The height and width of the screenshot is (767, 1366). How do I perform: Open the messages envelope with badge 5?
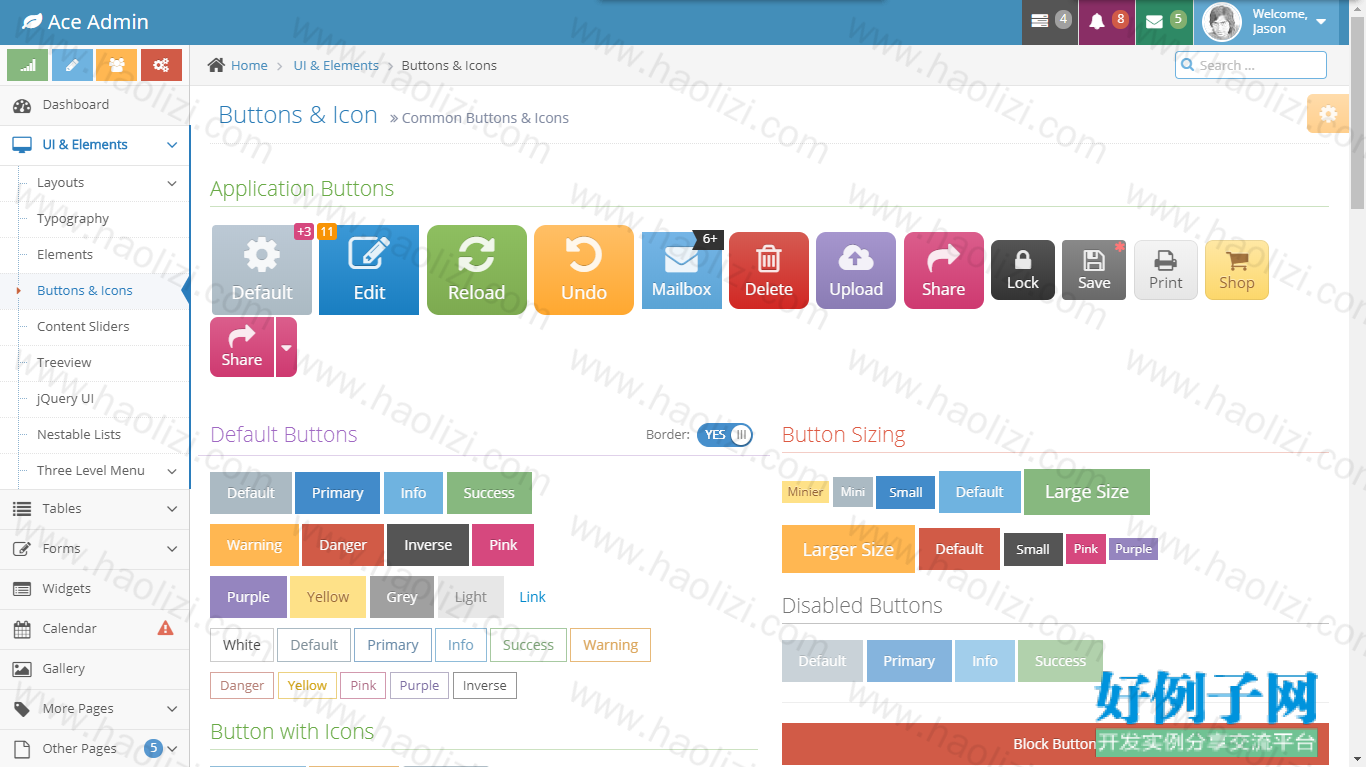(1164, 22)
